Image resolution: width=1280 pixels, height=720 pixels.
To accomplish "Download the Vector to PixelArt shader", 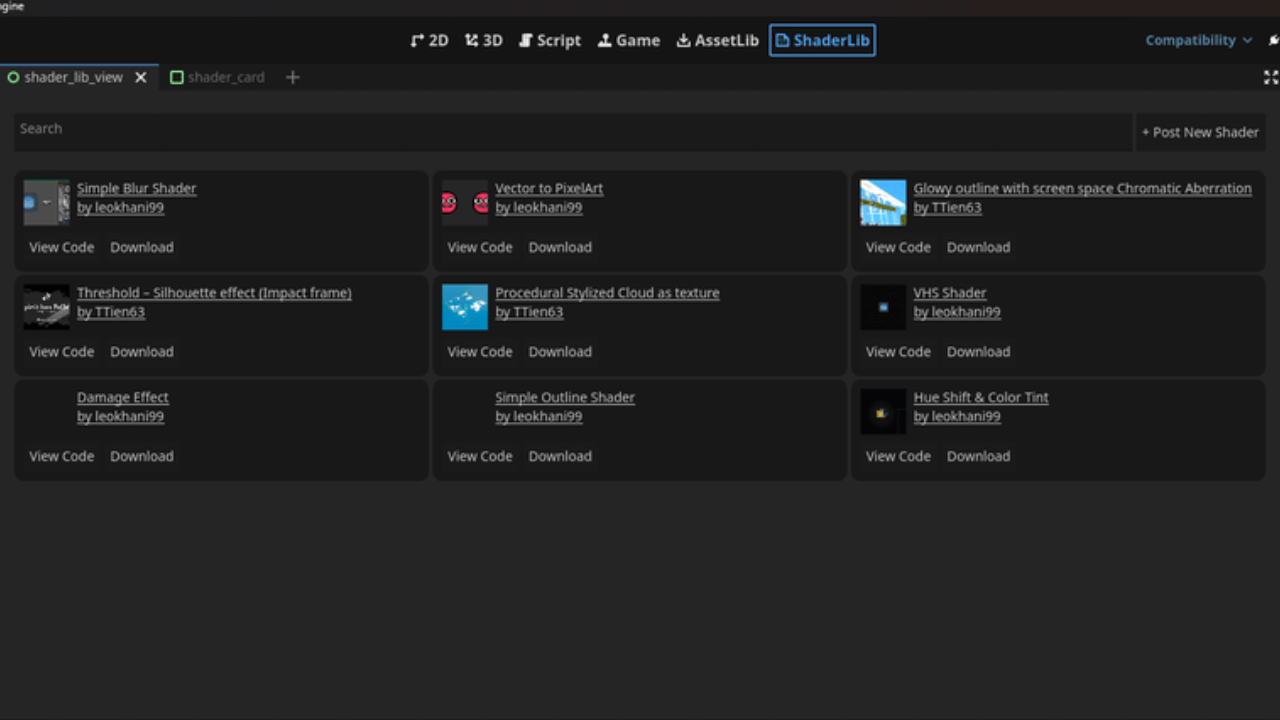I will [560, 247].
